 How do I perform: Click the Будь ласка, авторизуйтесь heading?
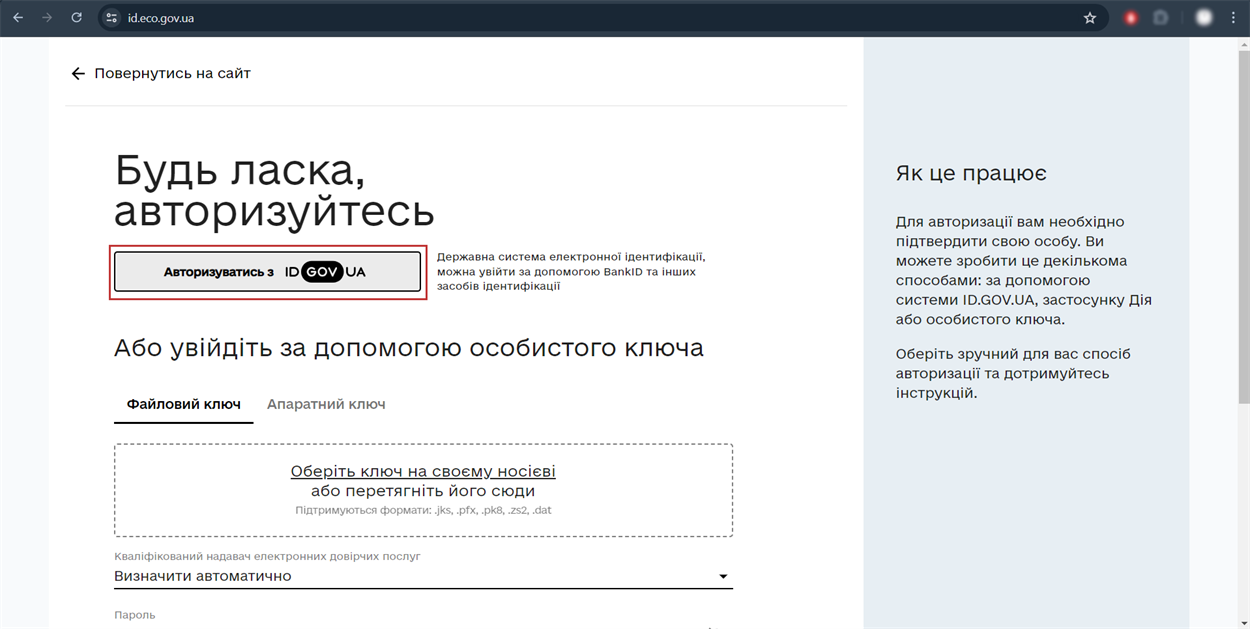click(274, 191)
